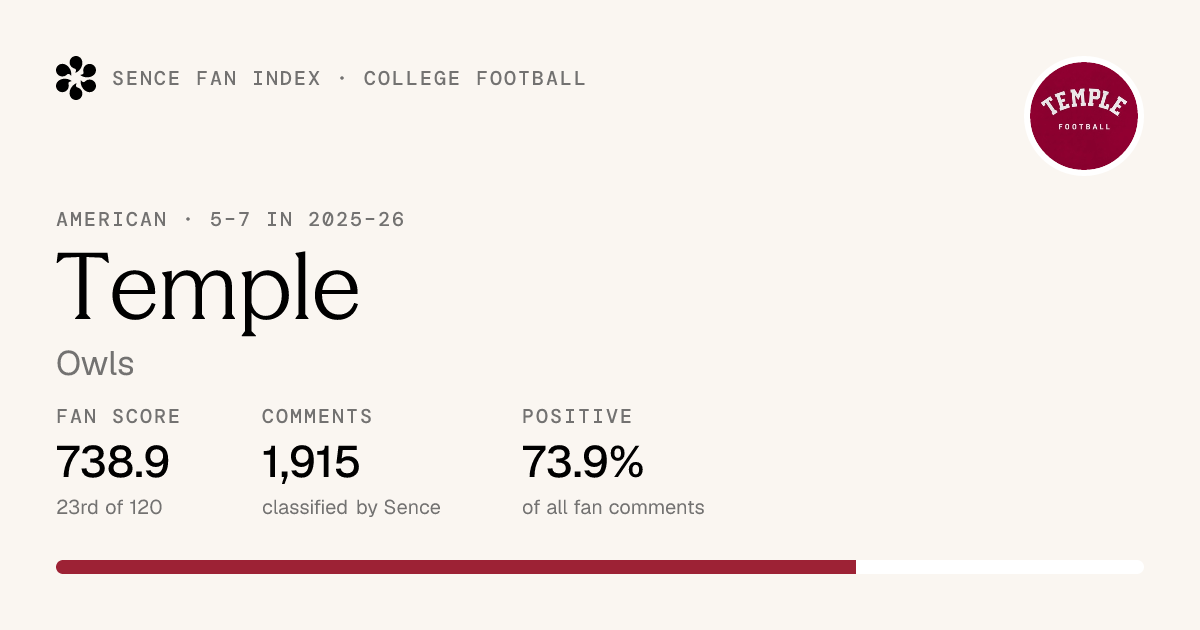The width and height of the screenshot is (1200, 630).
Task: Click the 5-7 in 2025-26 record text
Action: coord(307,219)
